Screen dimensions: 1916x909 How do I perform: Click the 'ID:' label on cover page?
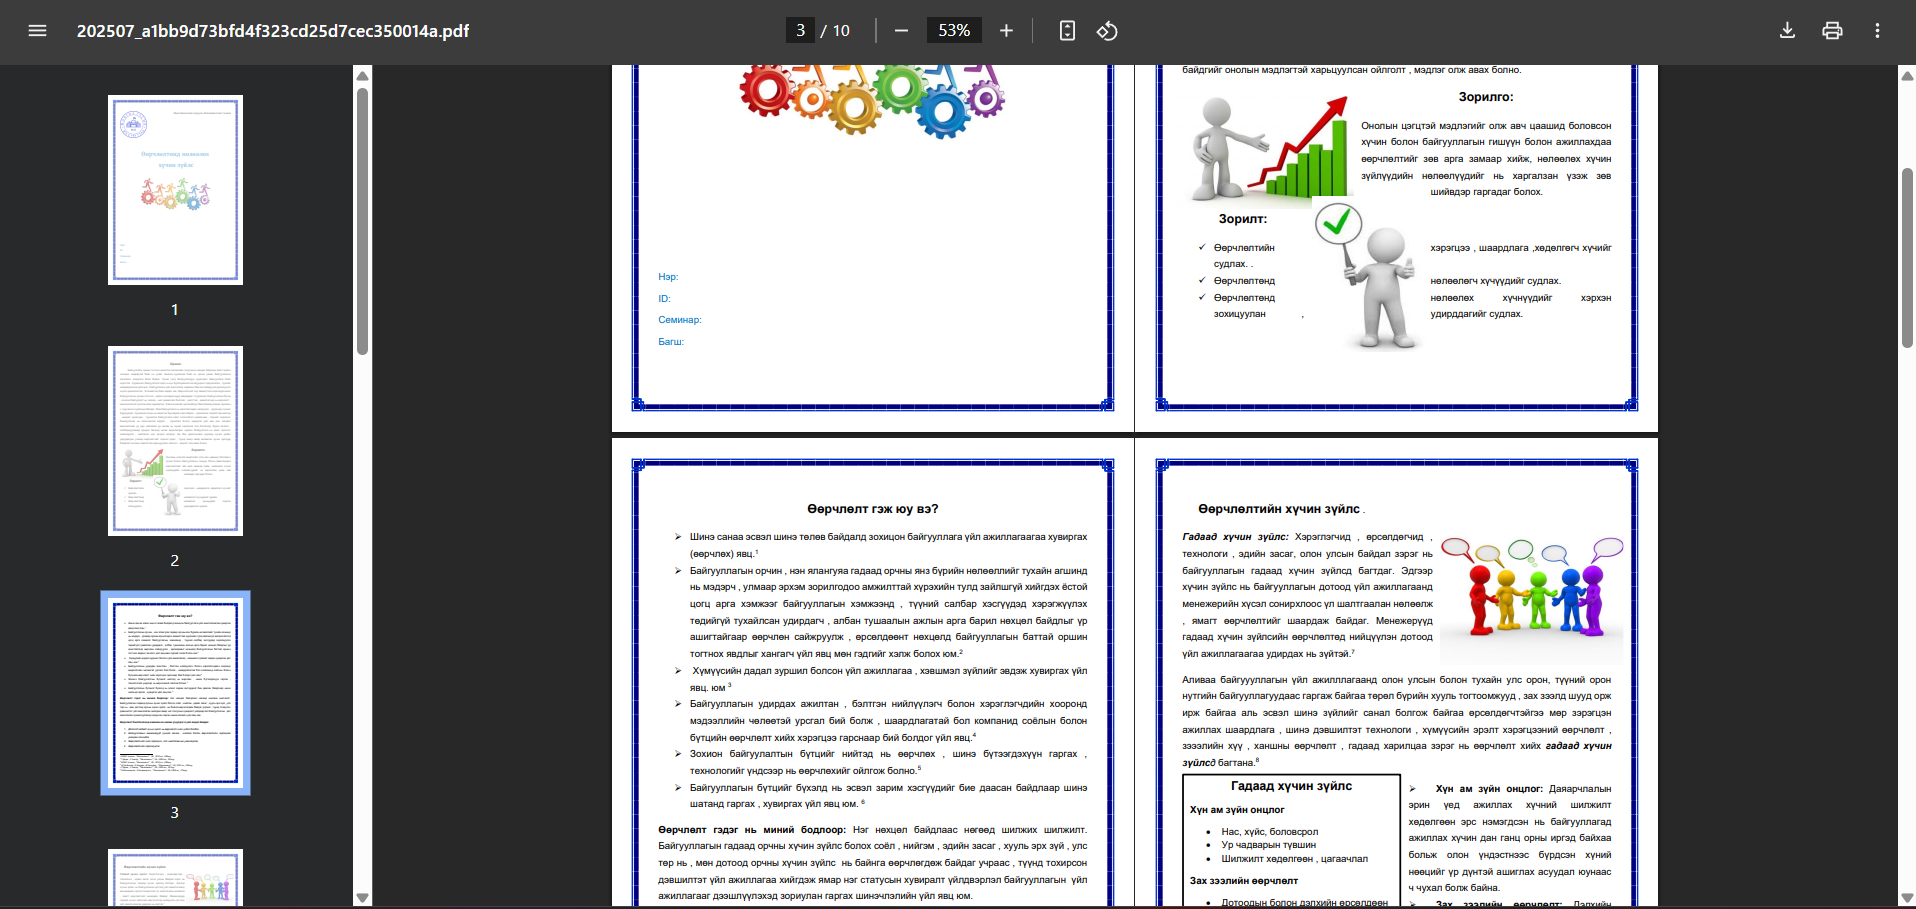tap(664, 299)
